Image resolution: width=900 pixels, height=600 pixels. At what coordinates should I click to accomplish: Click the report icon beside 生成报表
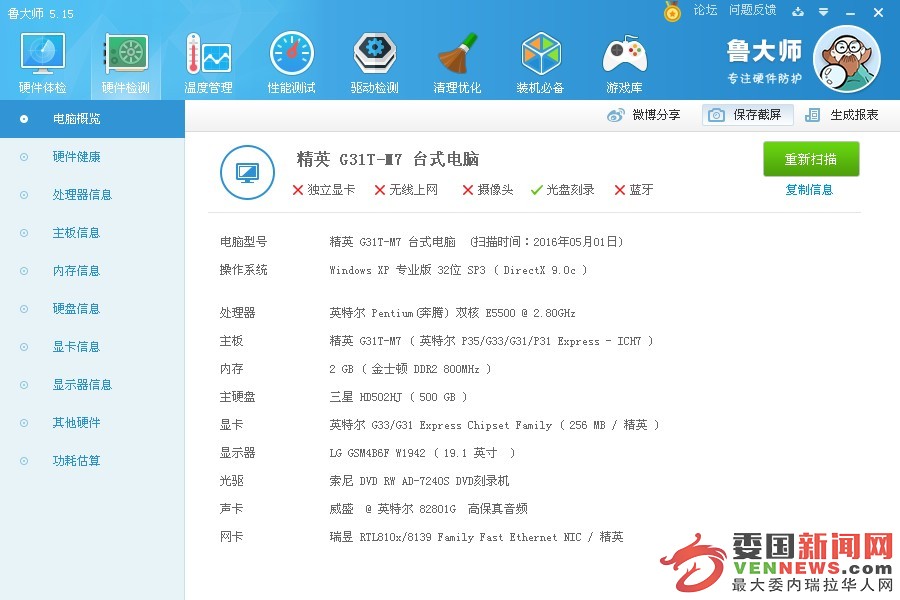click(812, 115)
